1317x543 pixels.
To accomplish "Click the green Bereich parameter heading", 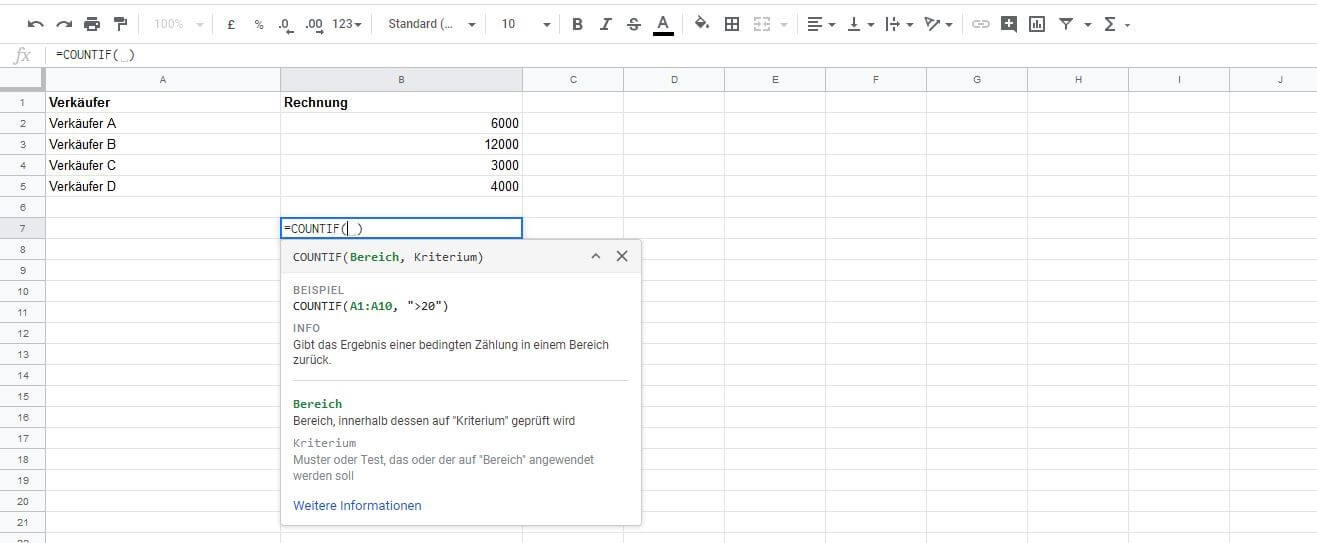I will [x=317, y=404].
